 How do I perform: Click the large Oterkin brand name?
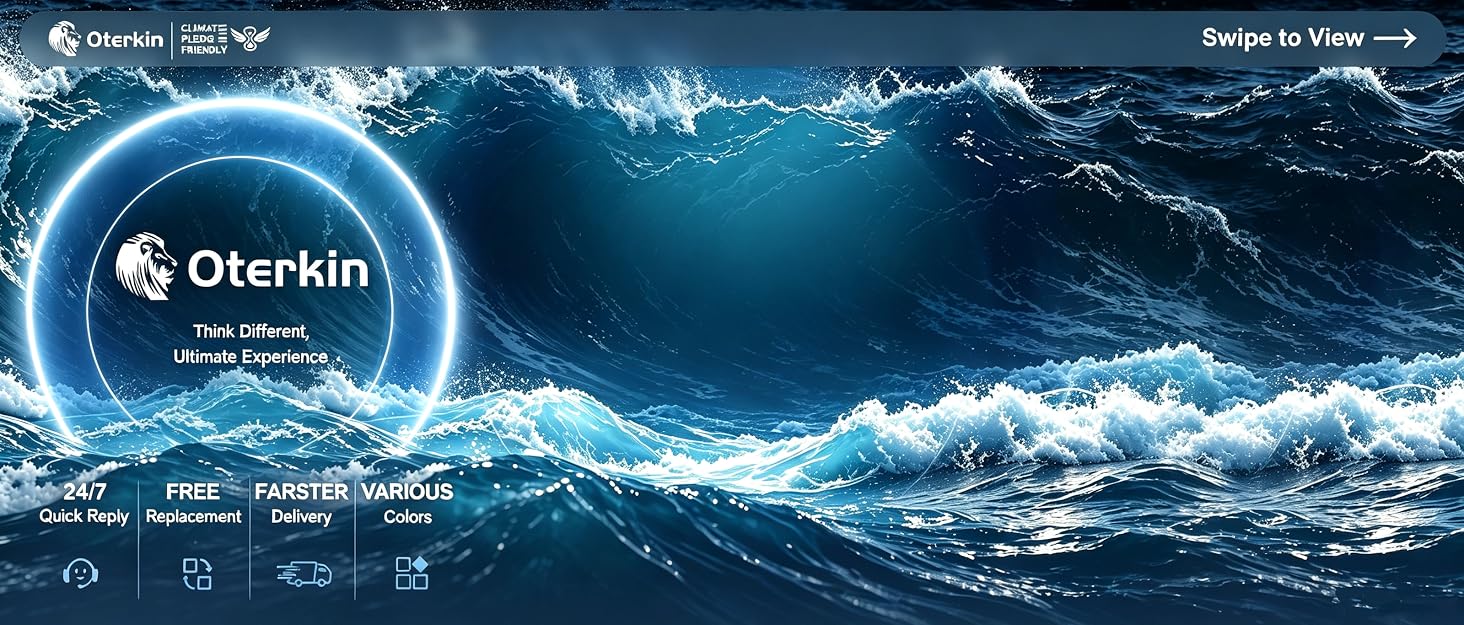click(278, 268)
